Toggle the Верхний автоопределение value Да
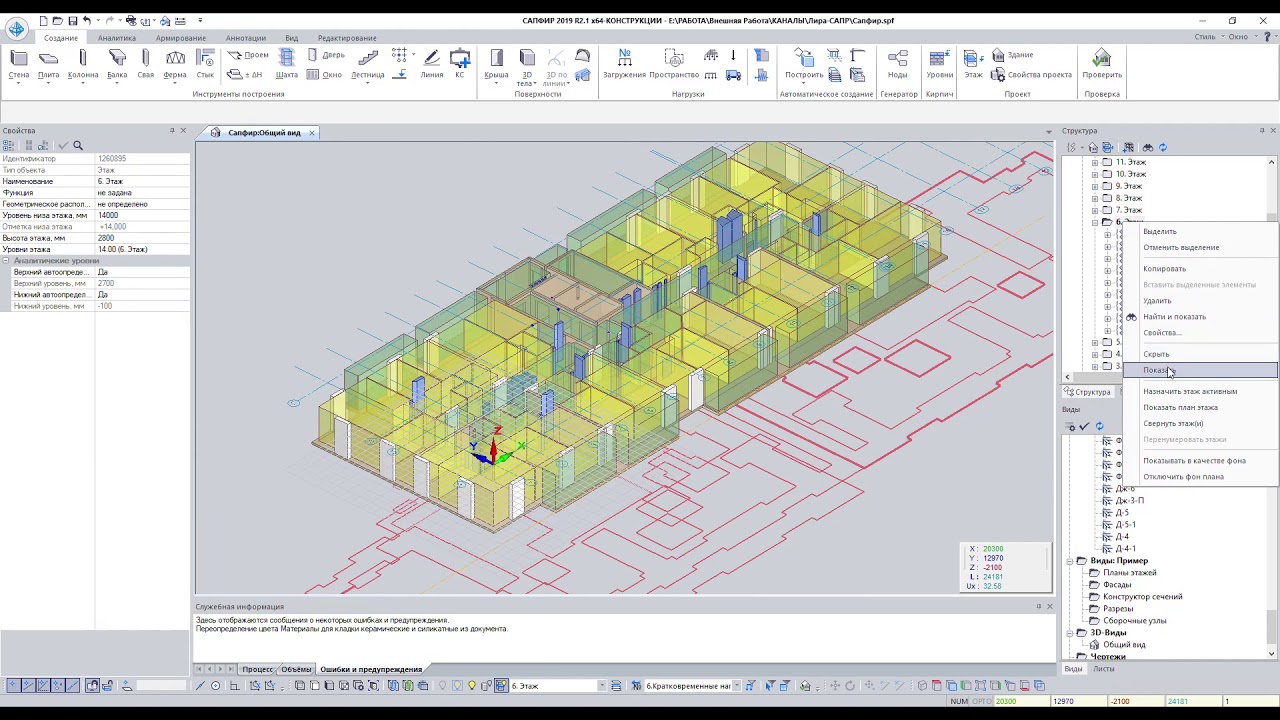The image size is (1280, 720). coord(143,272)
